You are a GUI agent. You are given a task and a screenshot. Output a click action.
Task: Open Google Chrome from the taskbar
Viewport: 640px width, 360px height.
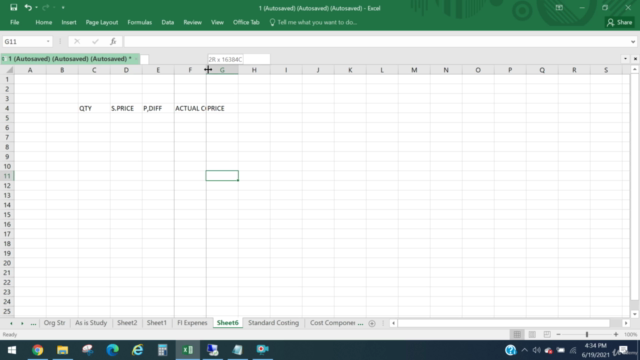pos(38,350)
